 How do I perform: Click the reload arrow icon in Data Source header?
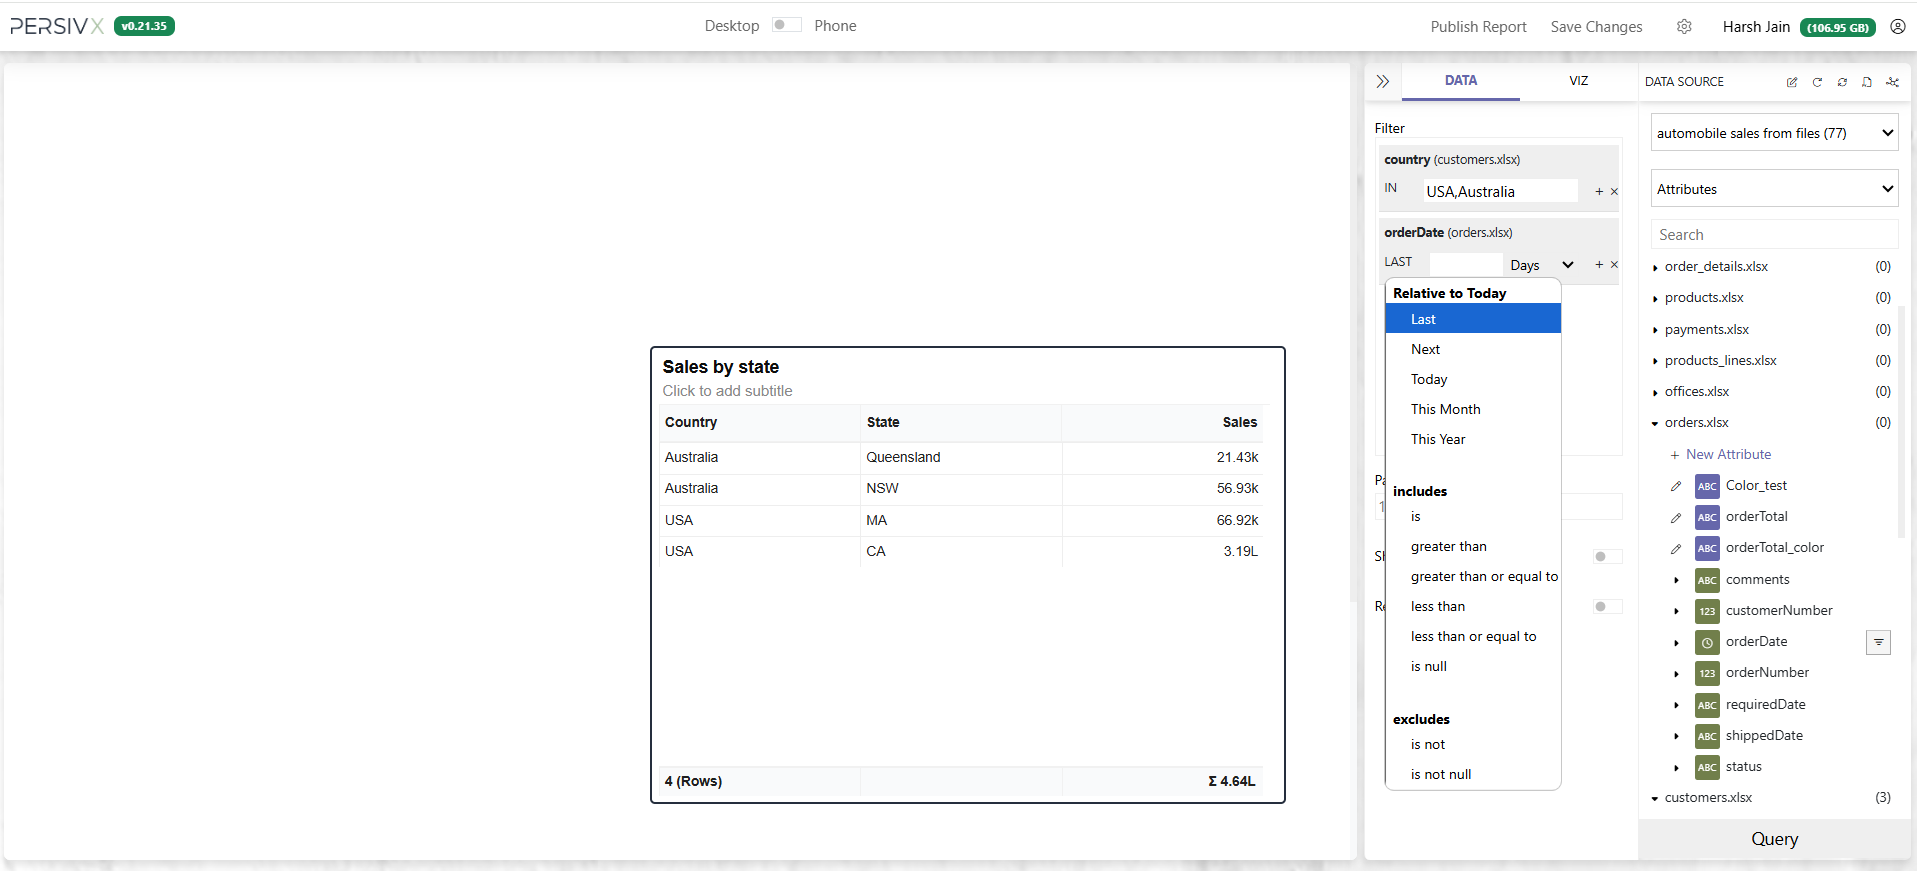(x=1817, y=82)
